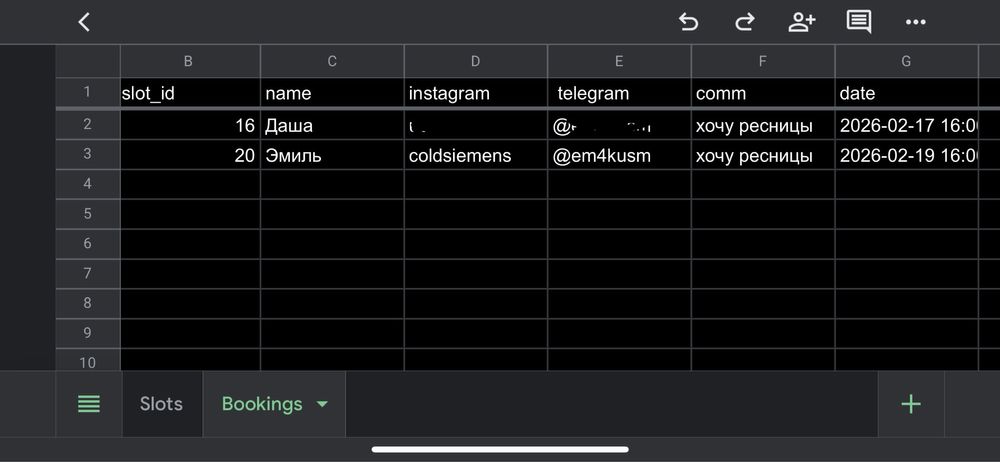The height and width of the screenshot is (462, 1000).
Task: Select the cell containing @em4kusm
Action: coord(619,156)
